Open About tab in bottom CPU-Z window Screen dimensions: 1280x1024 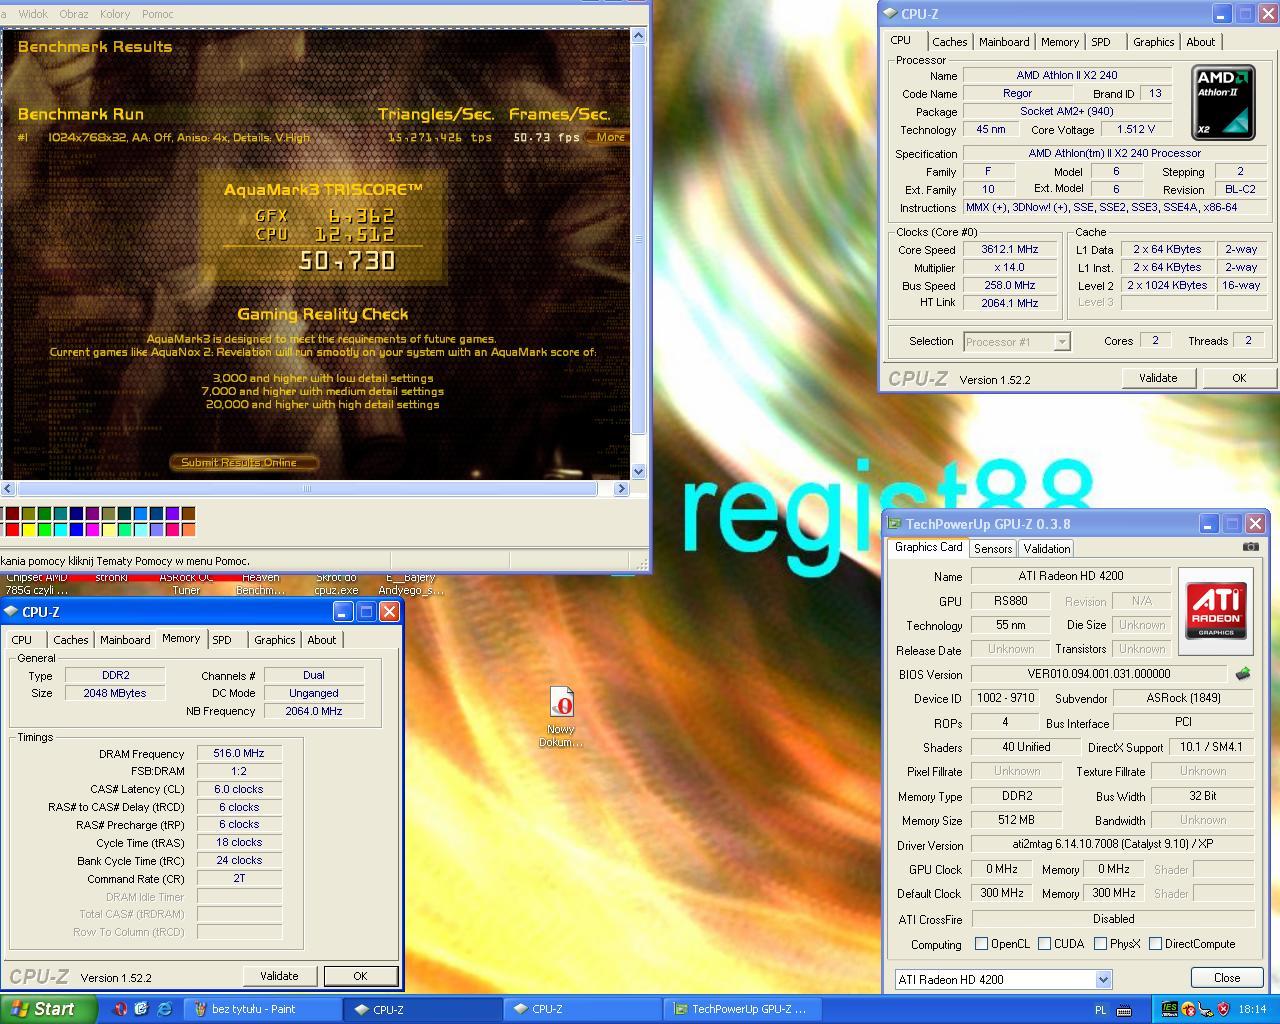tap(322, 640)
